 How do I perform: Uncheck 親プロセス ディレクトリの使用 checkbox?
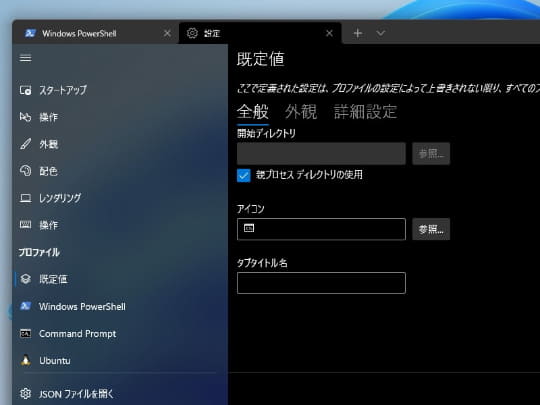244,175
